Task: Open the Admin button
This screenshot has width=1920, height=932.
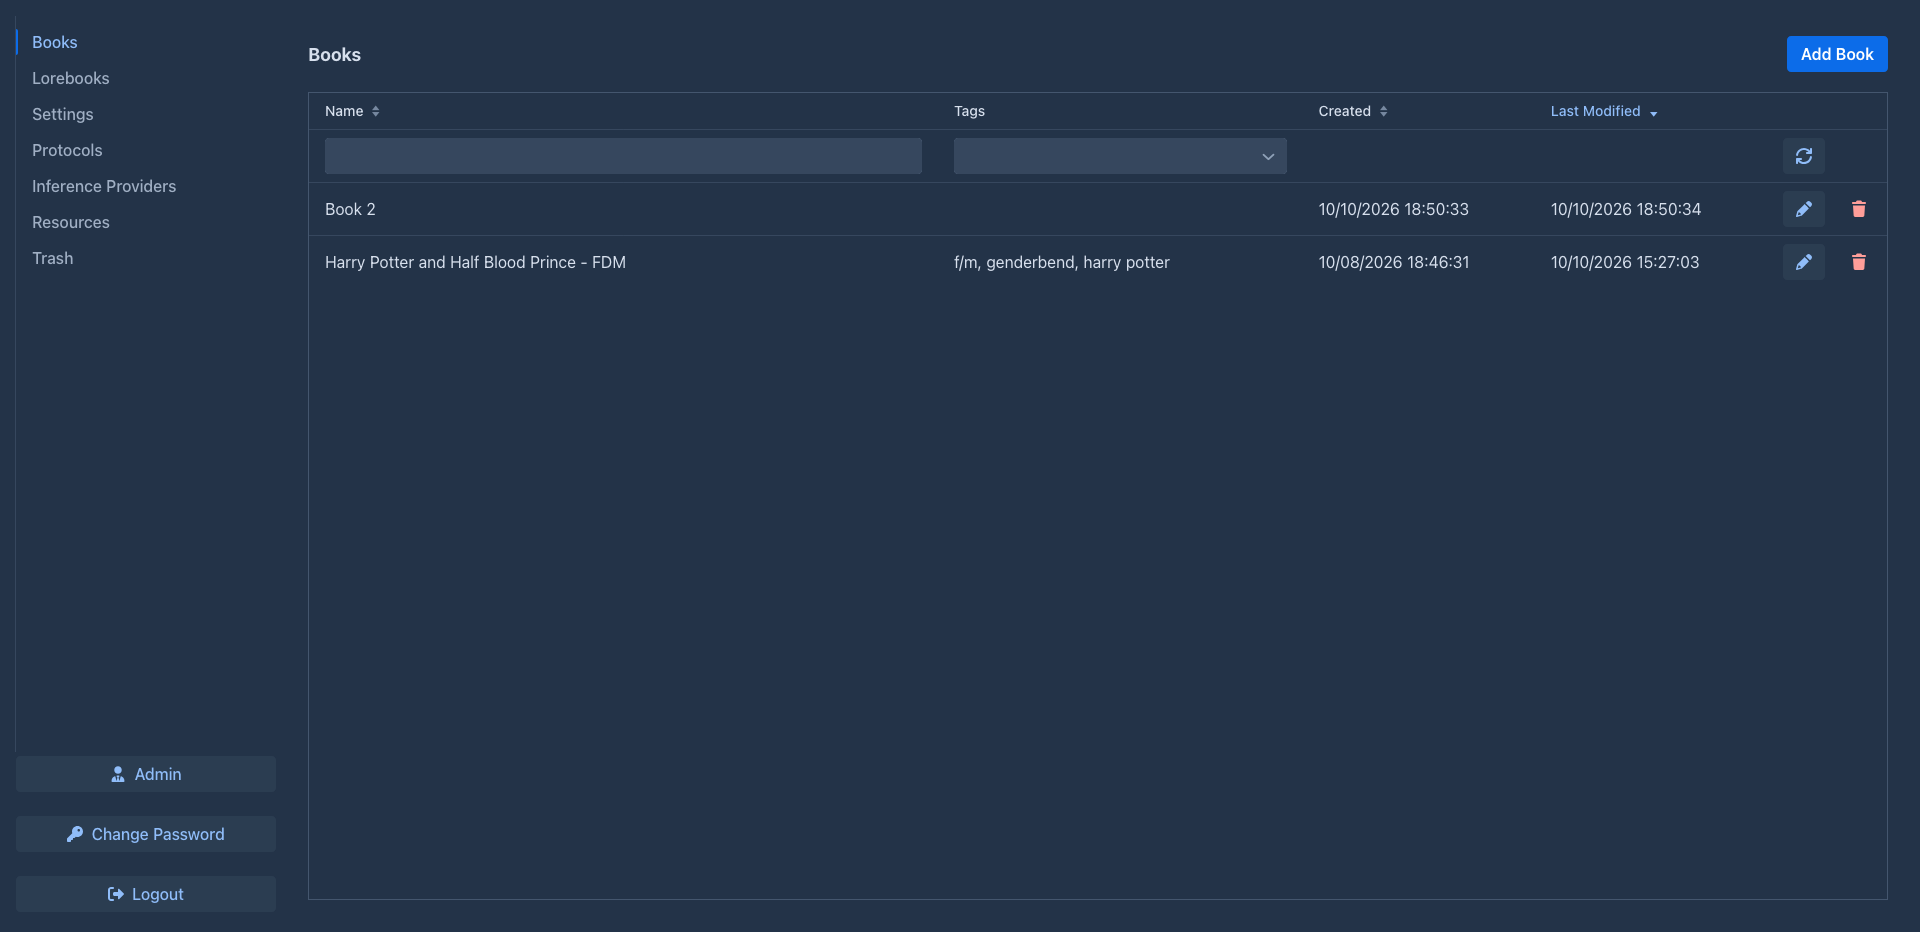Action: pyautogui.click(x=146, y=774)
